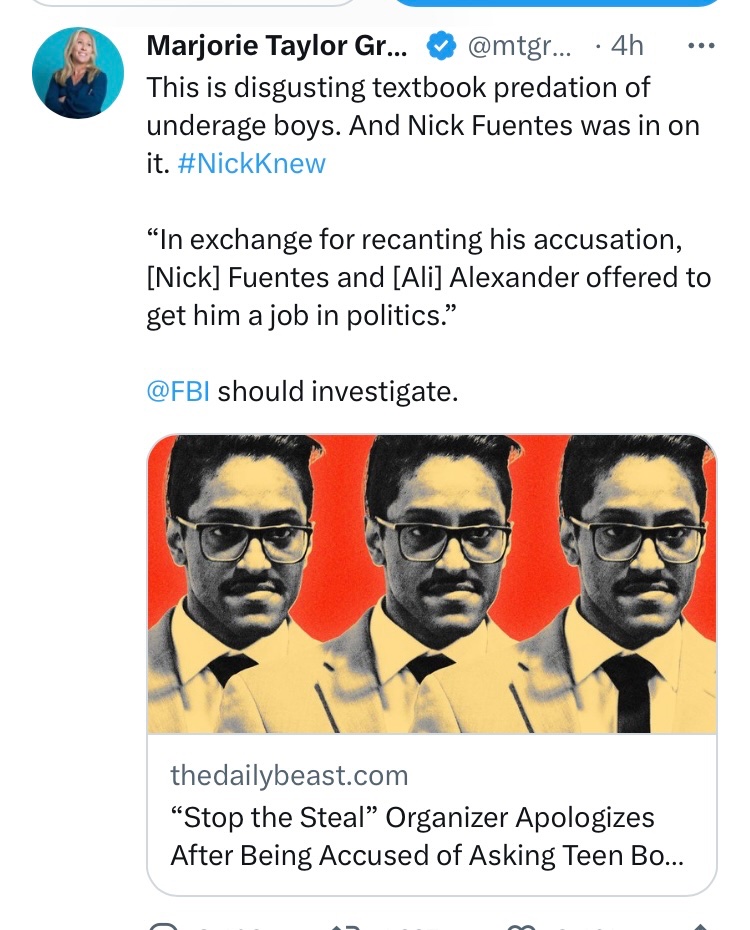Click the thedailybeast.com source domain

289,774
